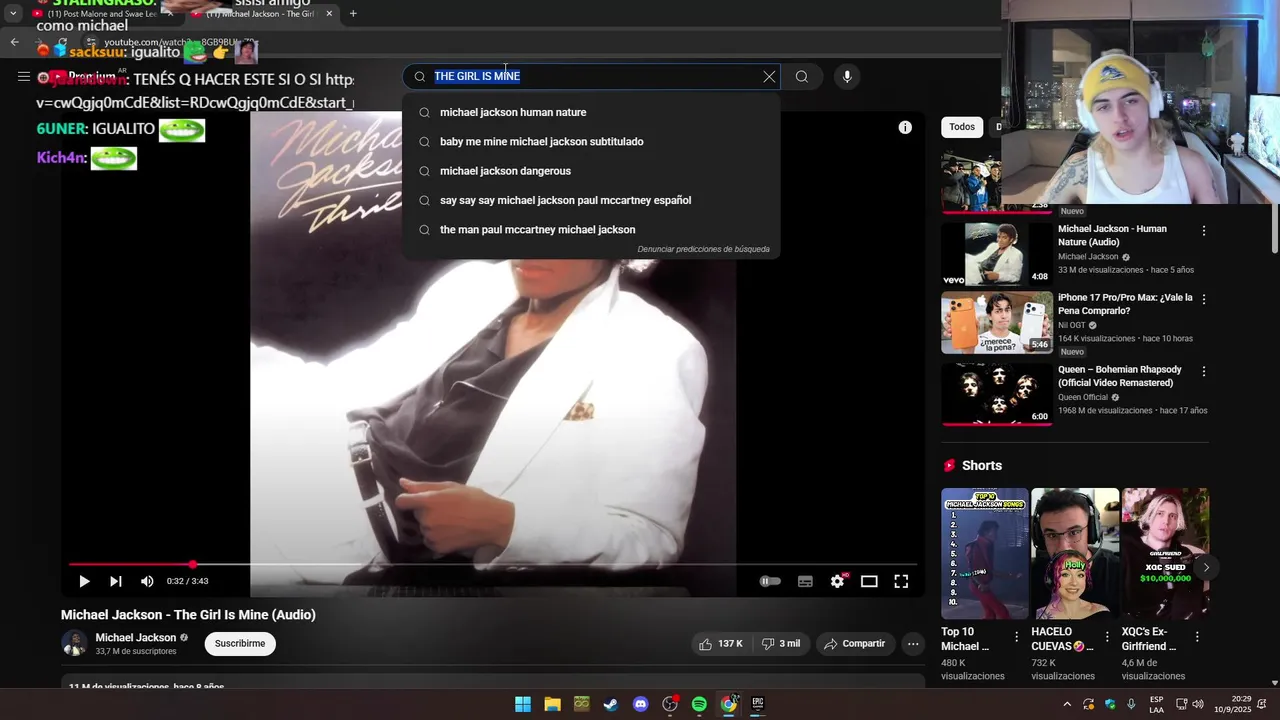Open Michael Jackson channel name link
The image size is (1280, 720).
[136, 637]
